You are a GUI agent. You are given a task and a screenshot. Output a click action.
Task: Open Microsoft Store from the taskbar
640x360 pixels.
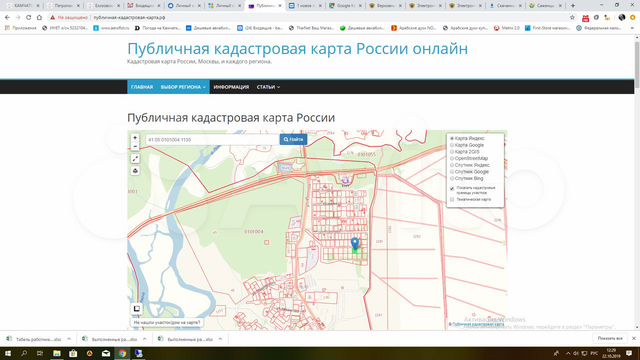[x=73, y=353]
